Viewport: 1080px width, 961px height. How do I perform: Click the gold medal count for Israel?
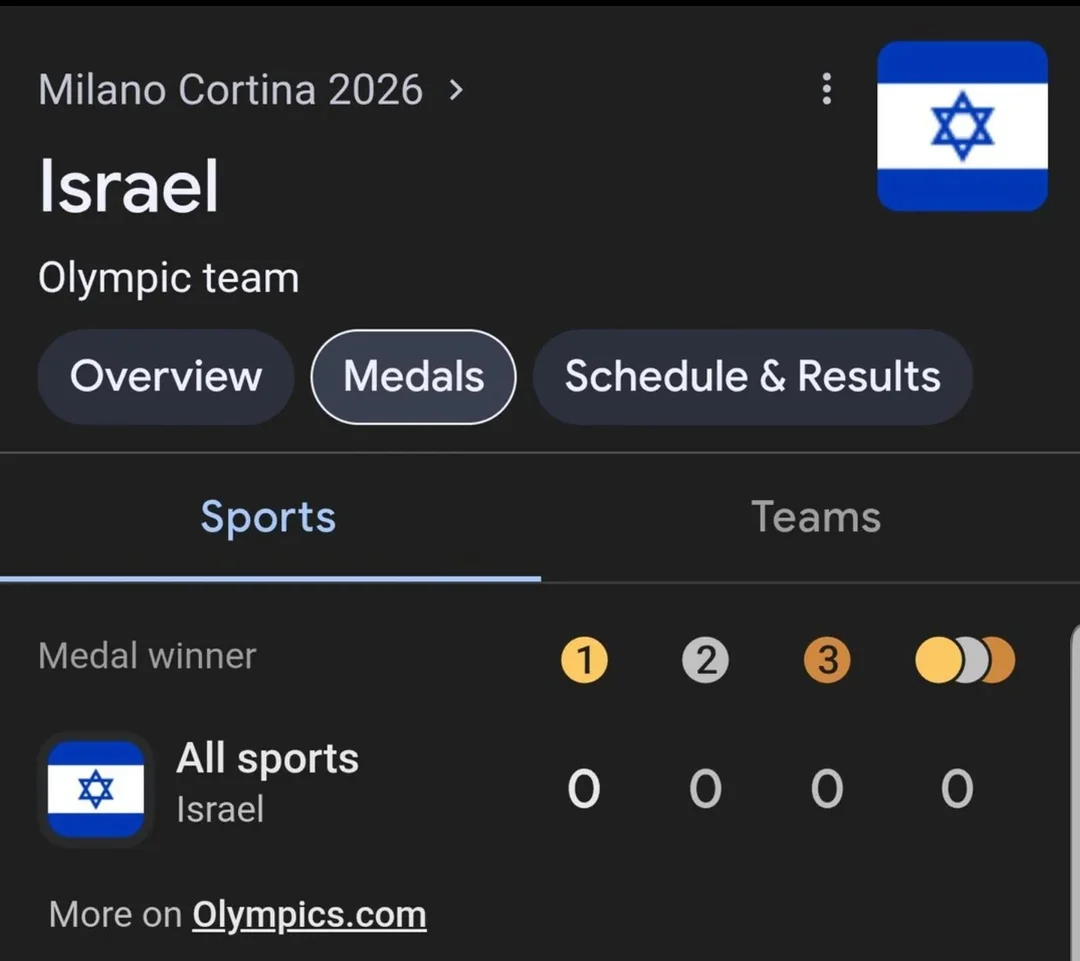point(584,789)
